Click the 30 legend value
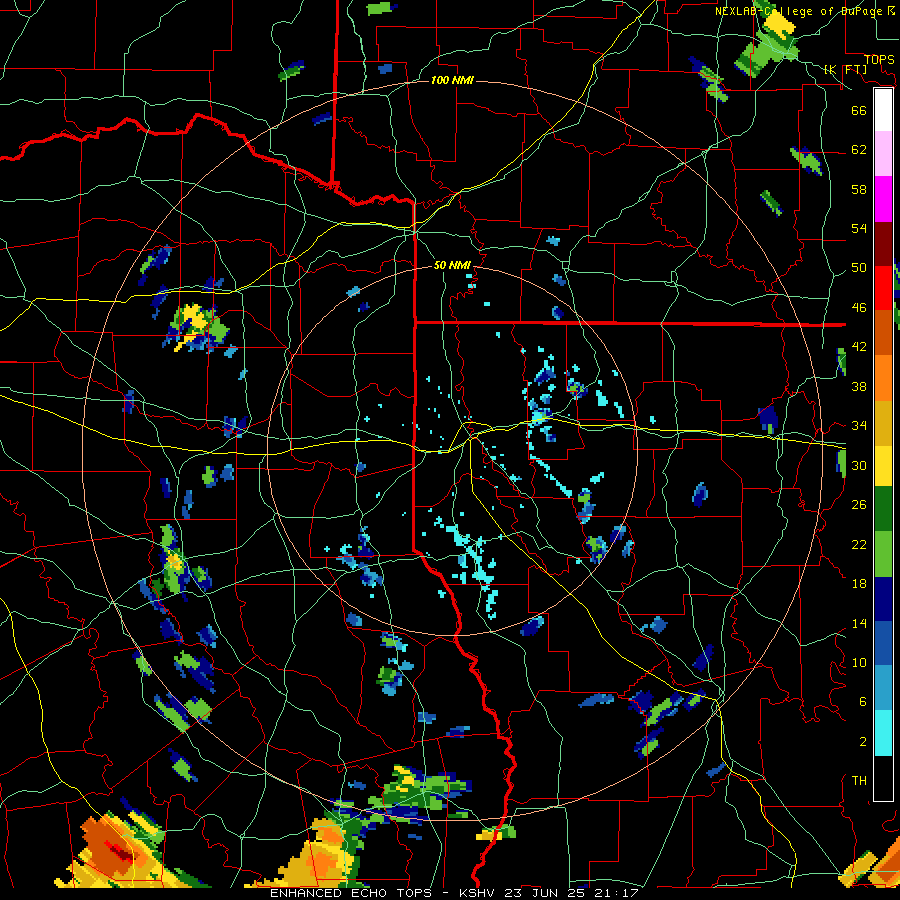Screen dimensions: 900x900 (x=859, y=465)
